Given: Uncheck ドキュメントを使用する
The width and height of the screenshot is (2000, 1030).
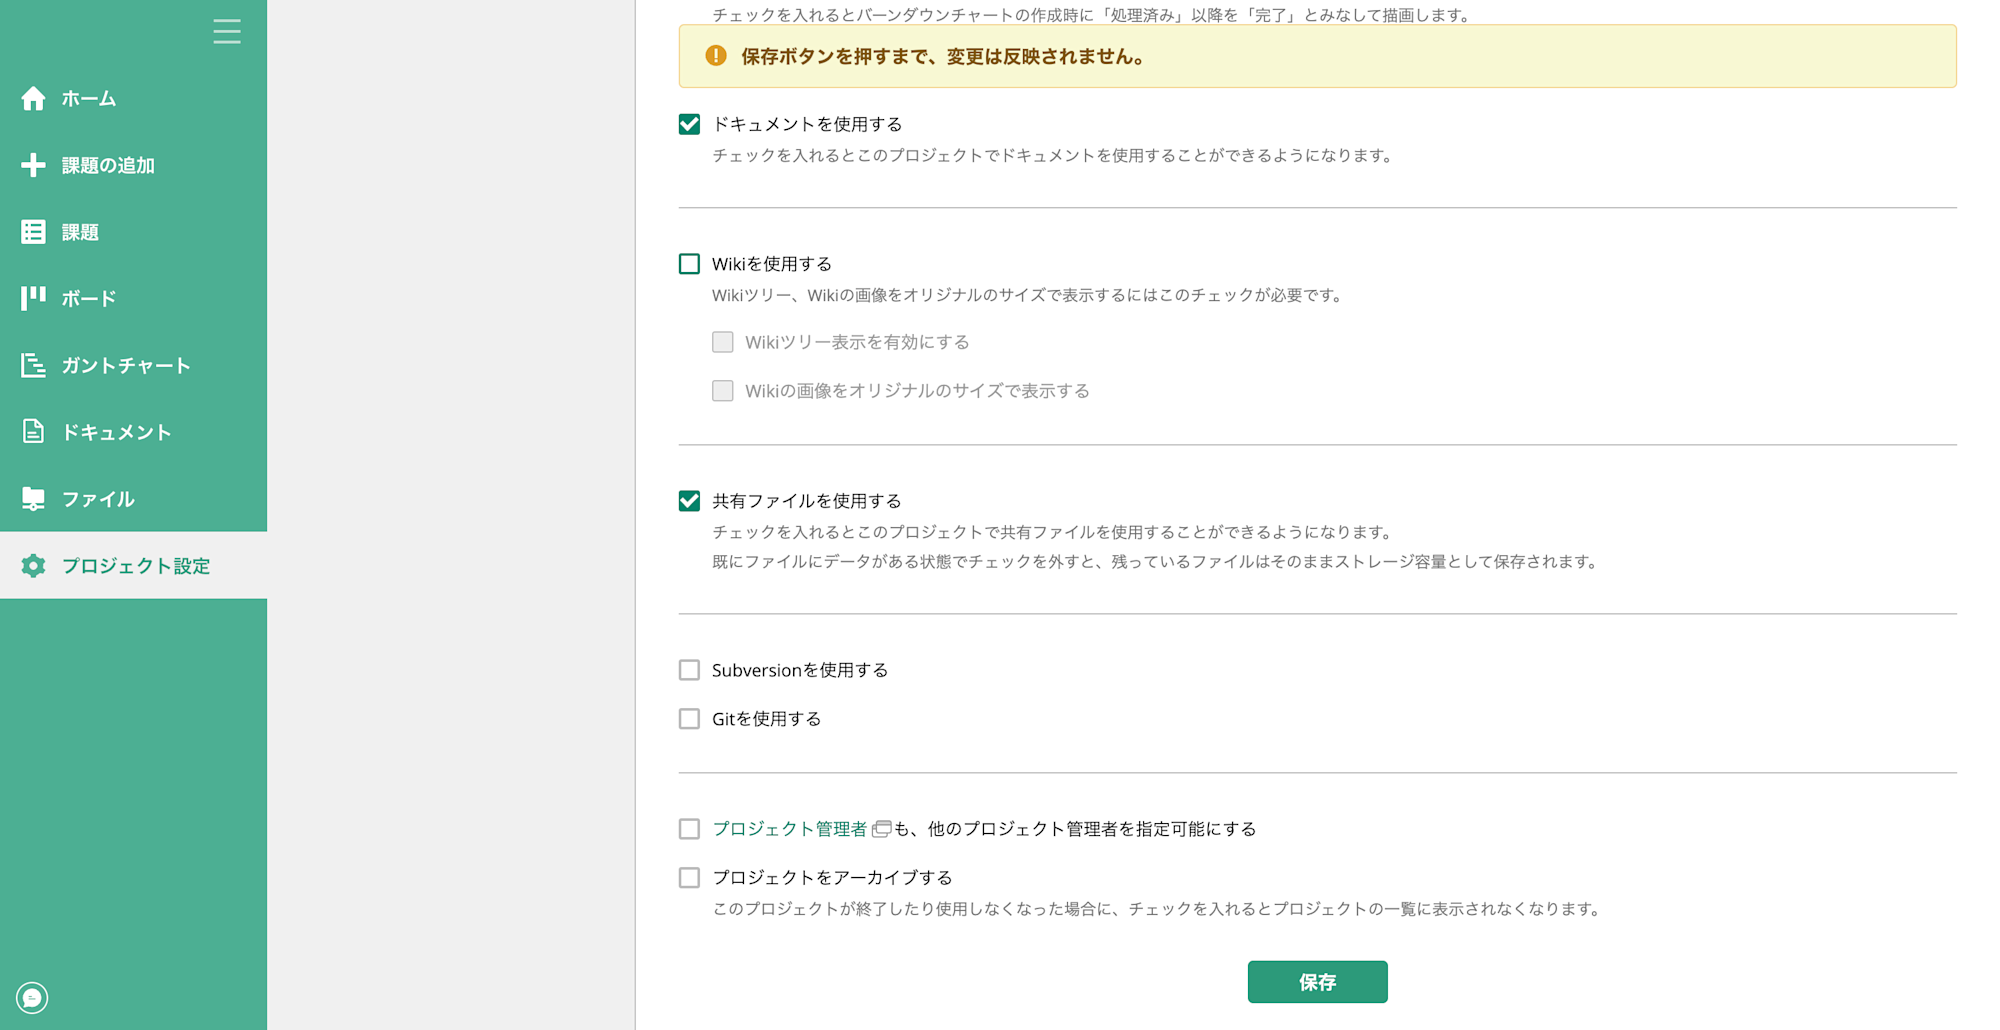Looking at the screenshot, I should (689, 124).
